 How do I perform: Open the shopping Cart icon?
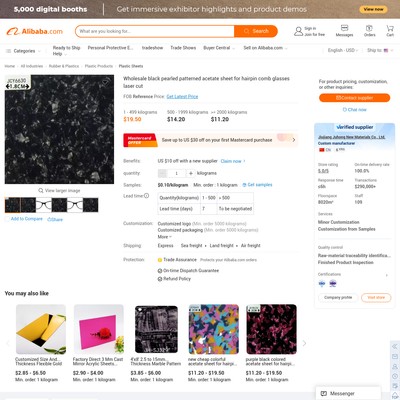(x=390, y=28)
